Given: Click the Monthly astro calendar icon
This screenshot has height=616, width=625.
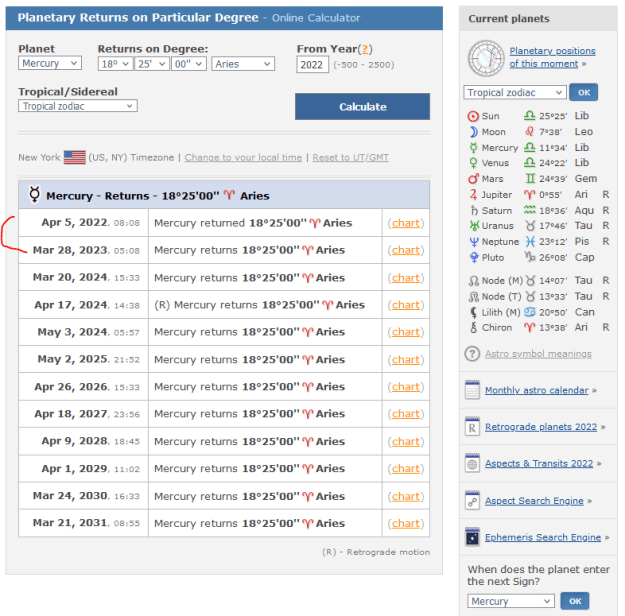Looking at the screenshot, I should (x=472, y=390).
